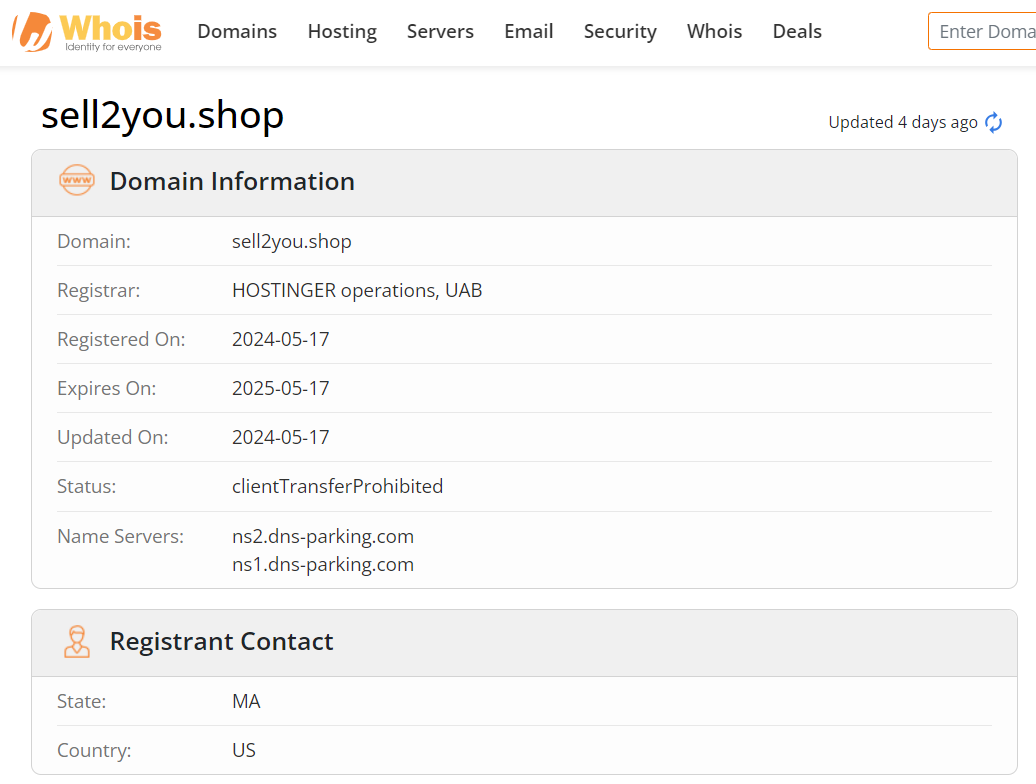Click the blue refresh icon

tap(994, 123)
